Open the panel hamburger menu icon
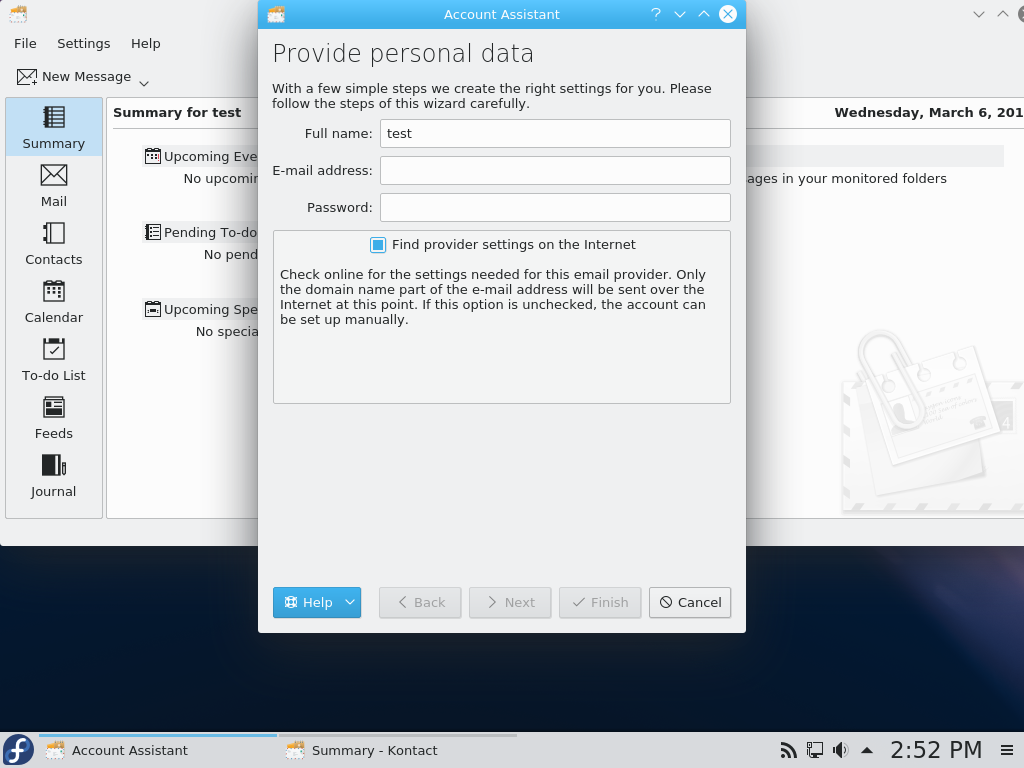The height and width of the screenshot is (768, 1024). click(x=1007, y=750)
